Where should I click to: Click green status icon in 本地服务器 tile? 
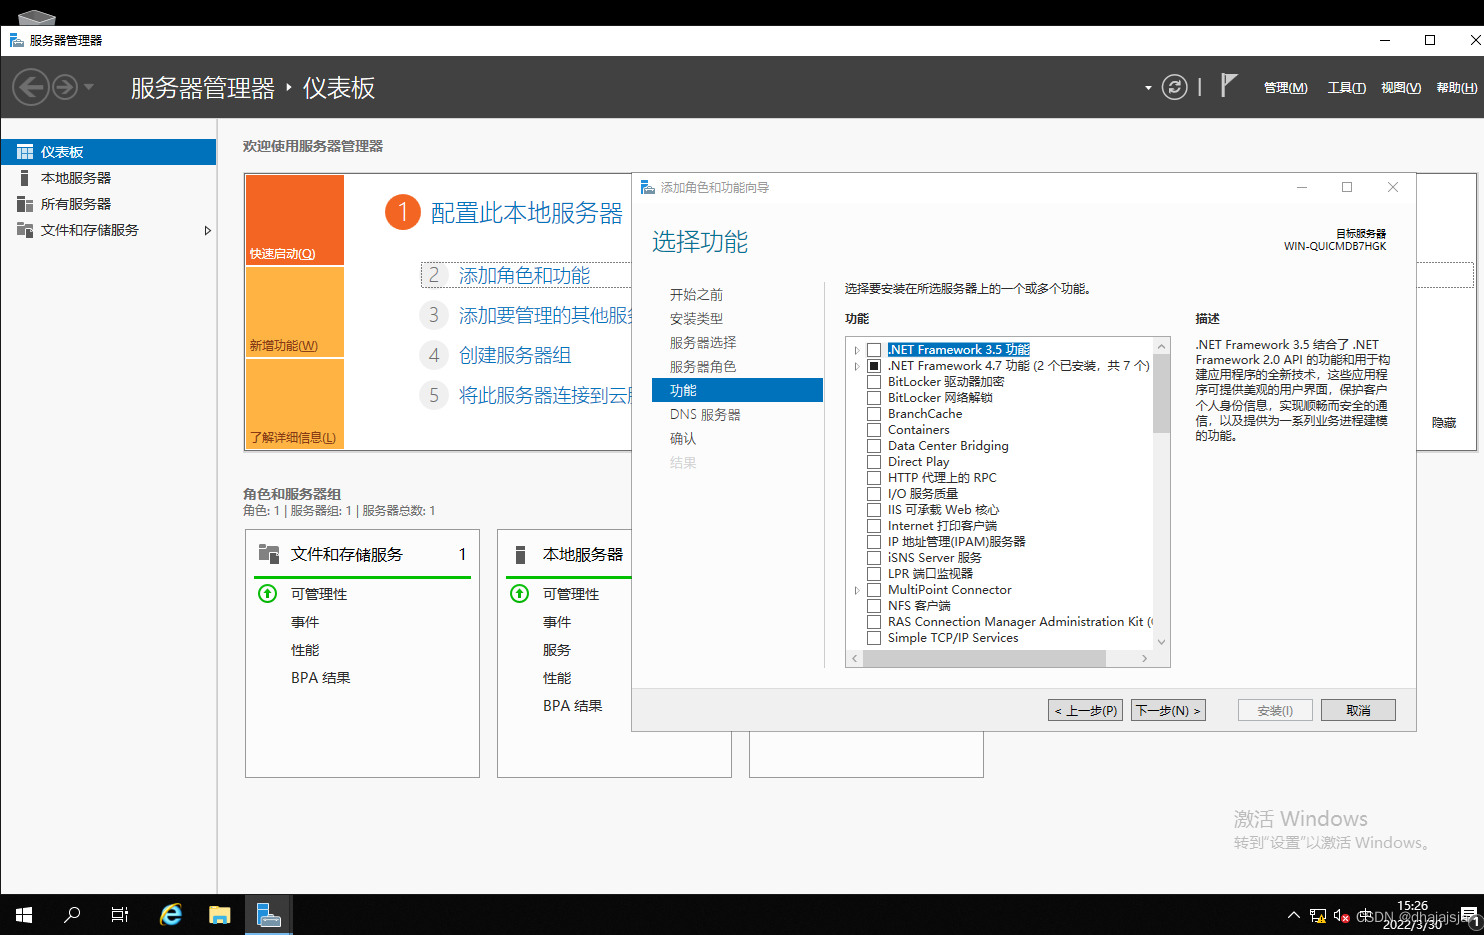tap(520, 594)
